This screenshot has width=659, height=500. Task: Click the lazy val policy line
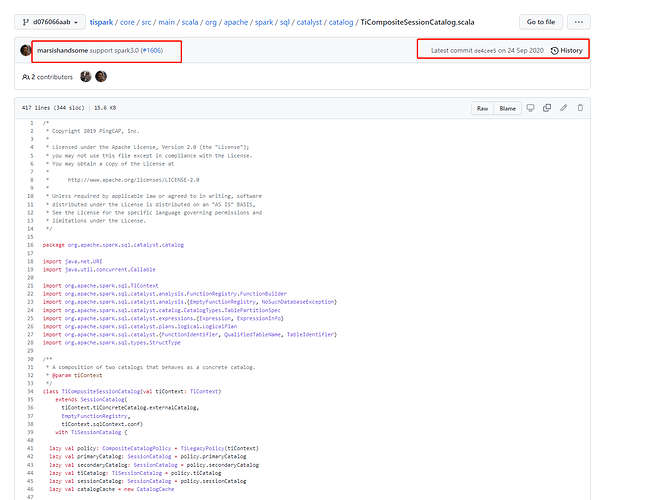coord(154,449)
